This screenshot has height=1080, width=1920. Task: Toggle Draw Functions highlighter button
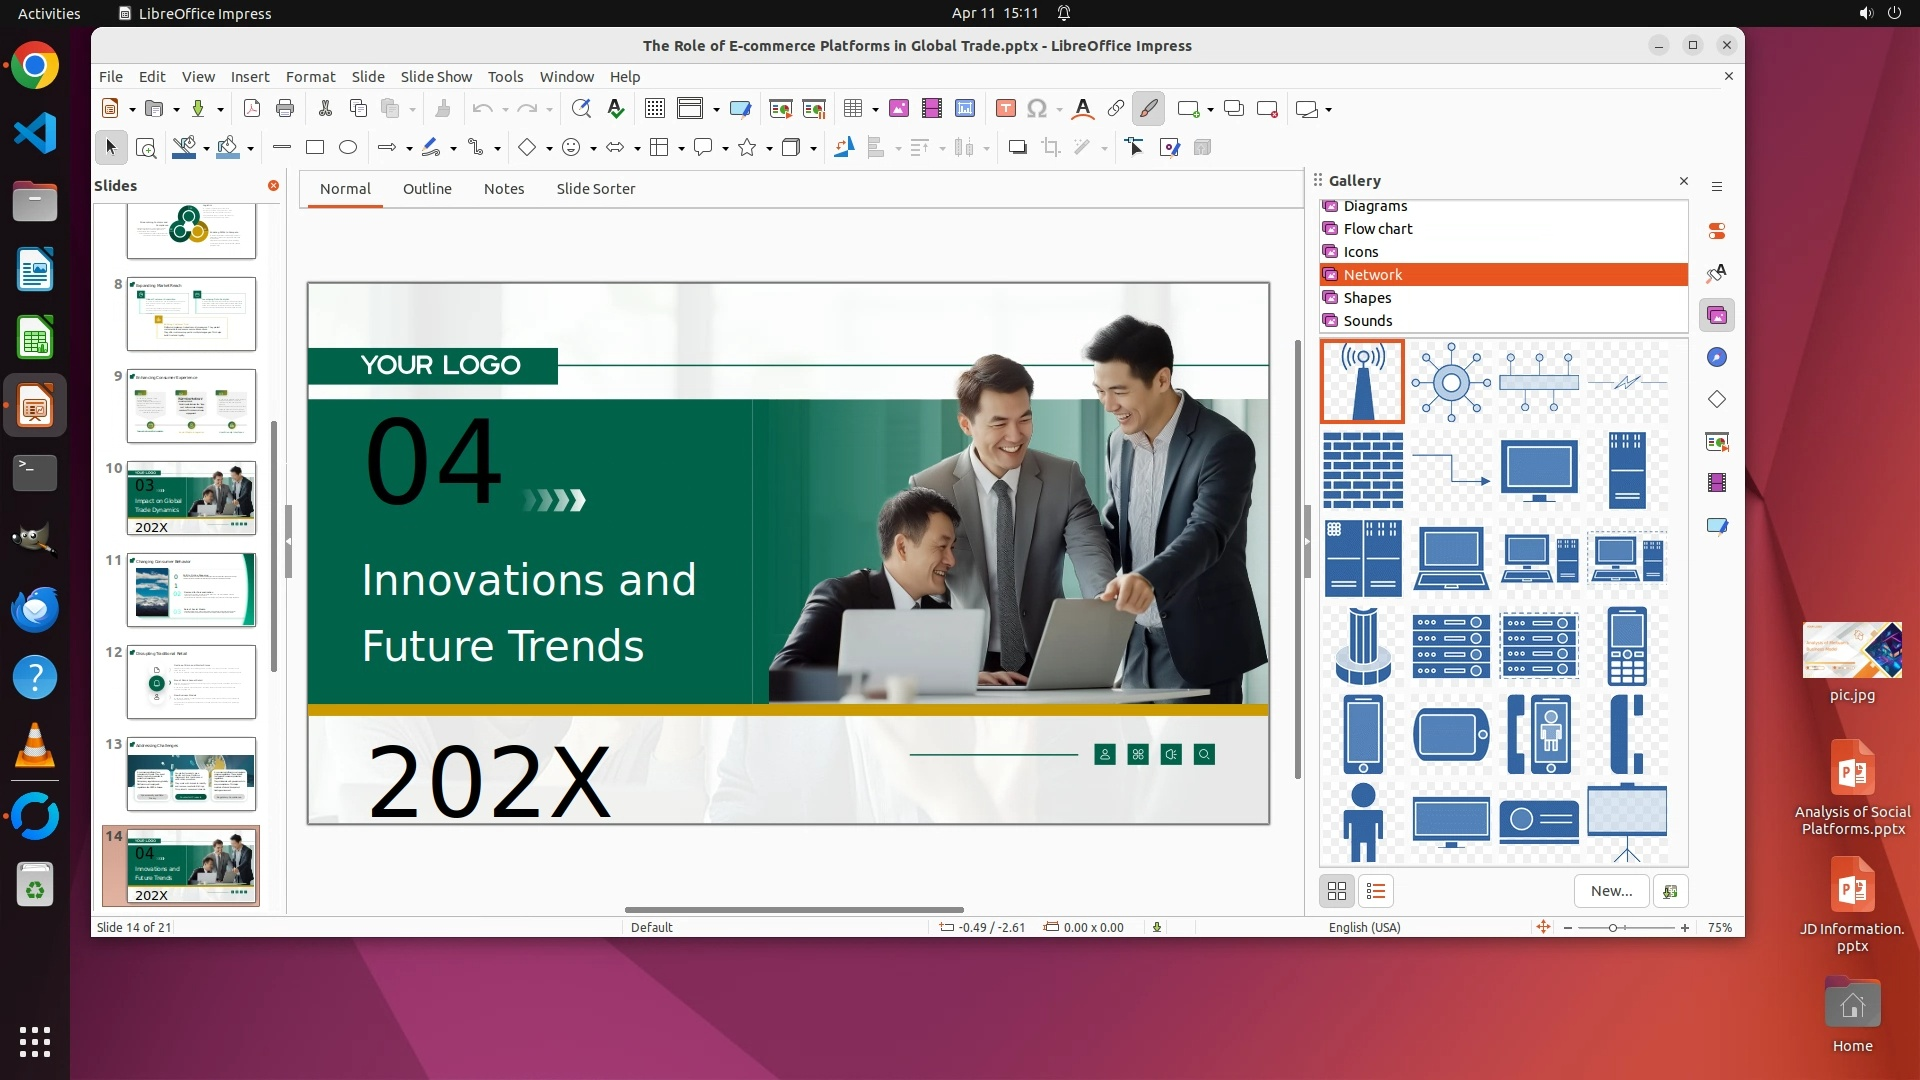point(1148,109)
